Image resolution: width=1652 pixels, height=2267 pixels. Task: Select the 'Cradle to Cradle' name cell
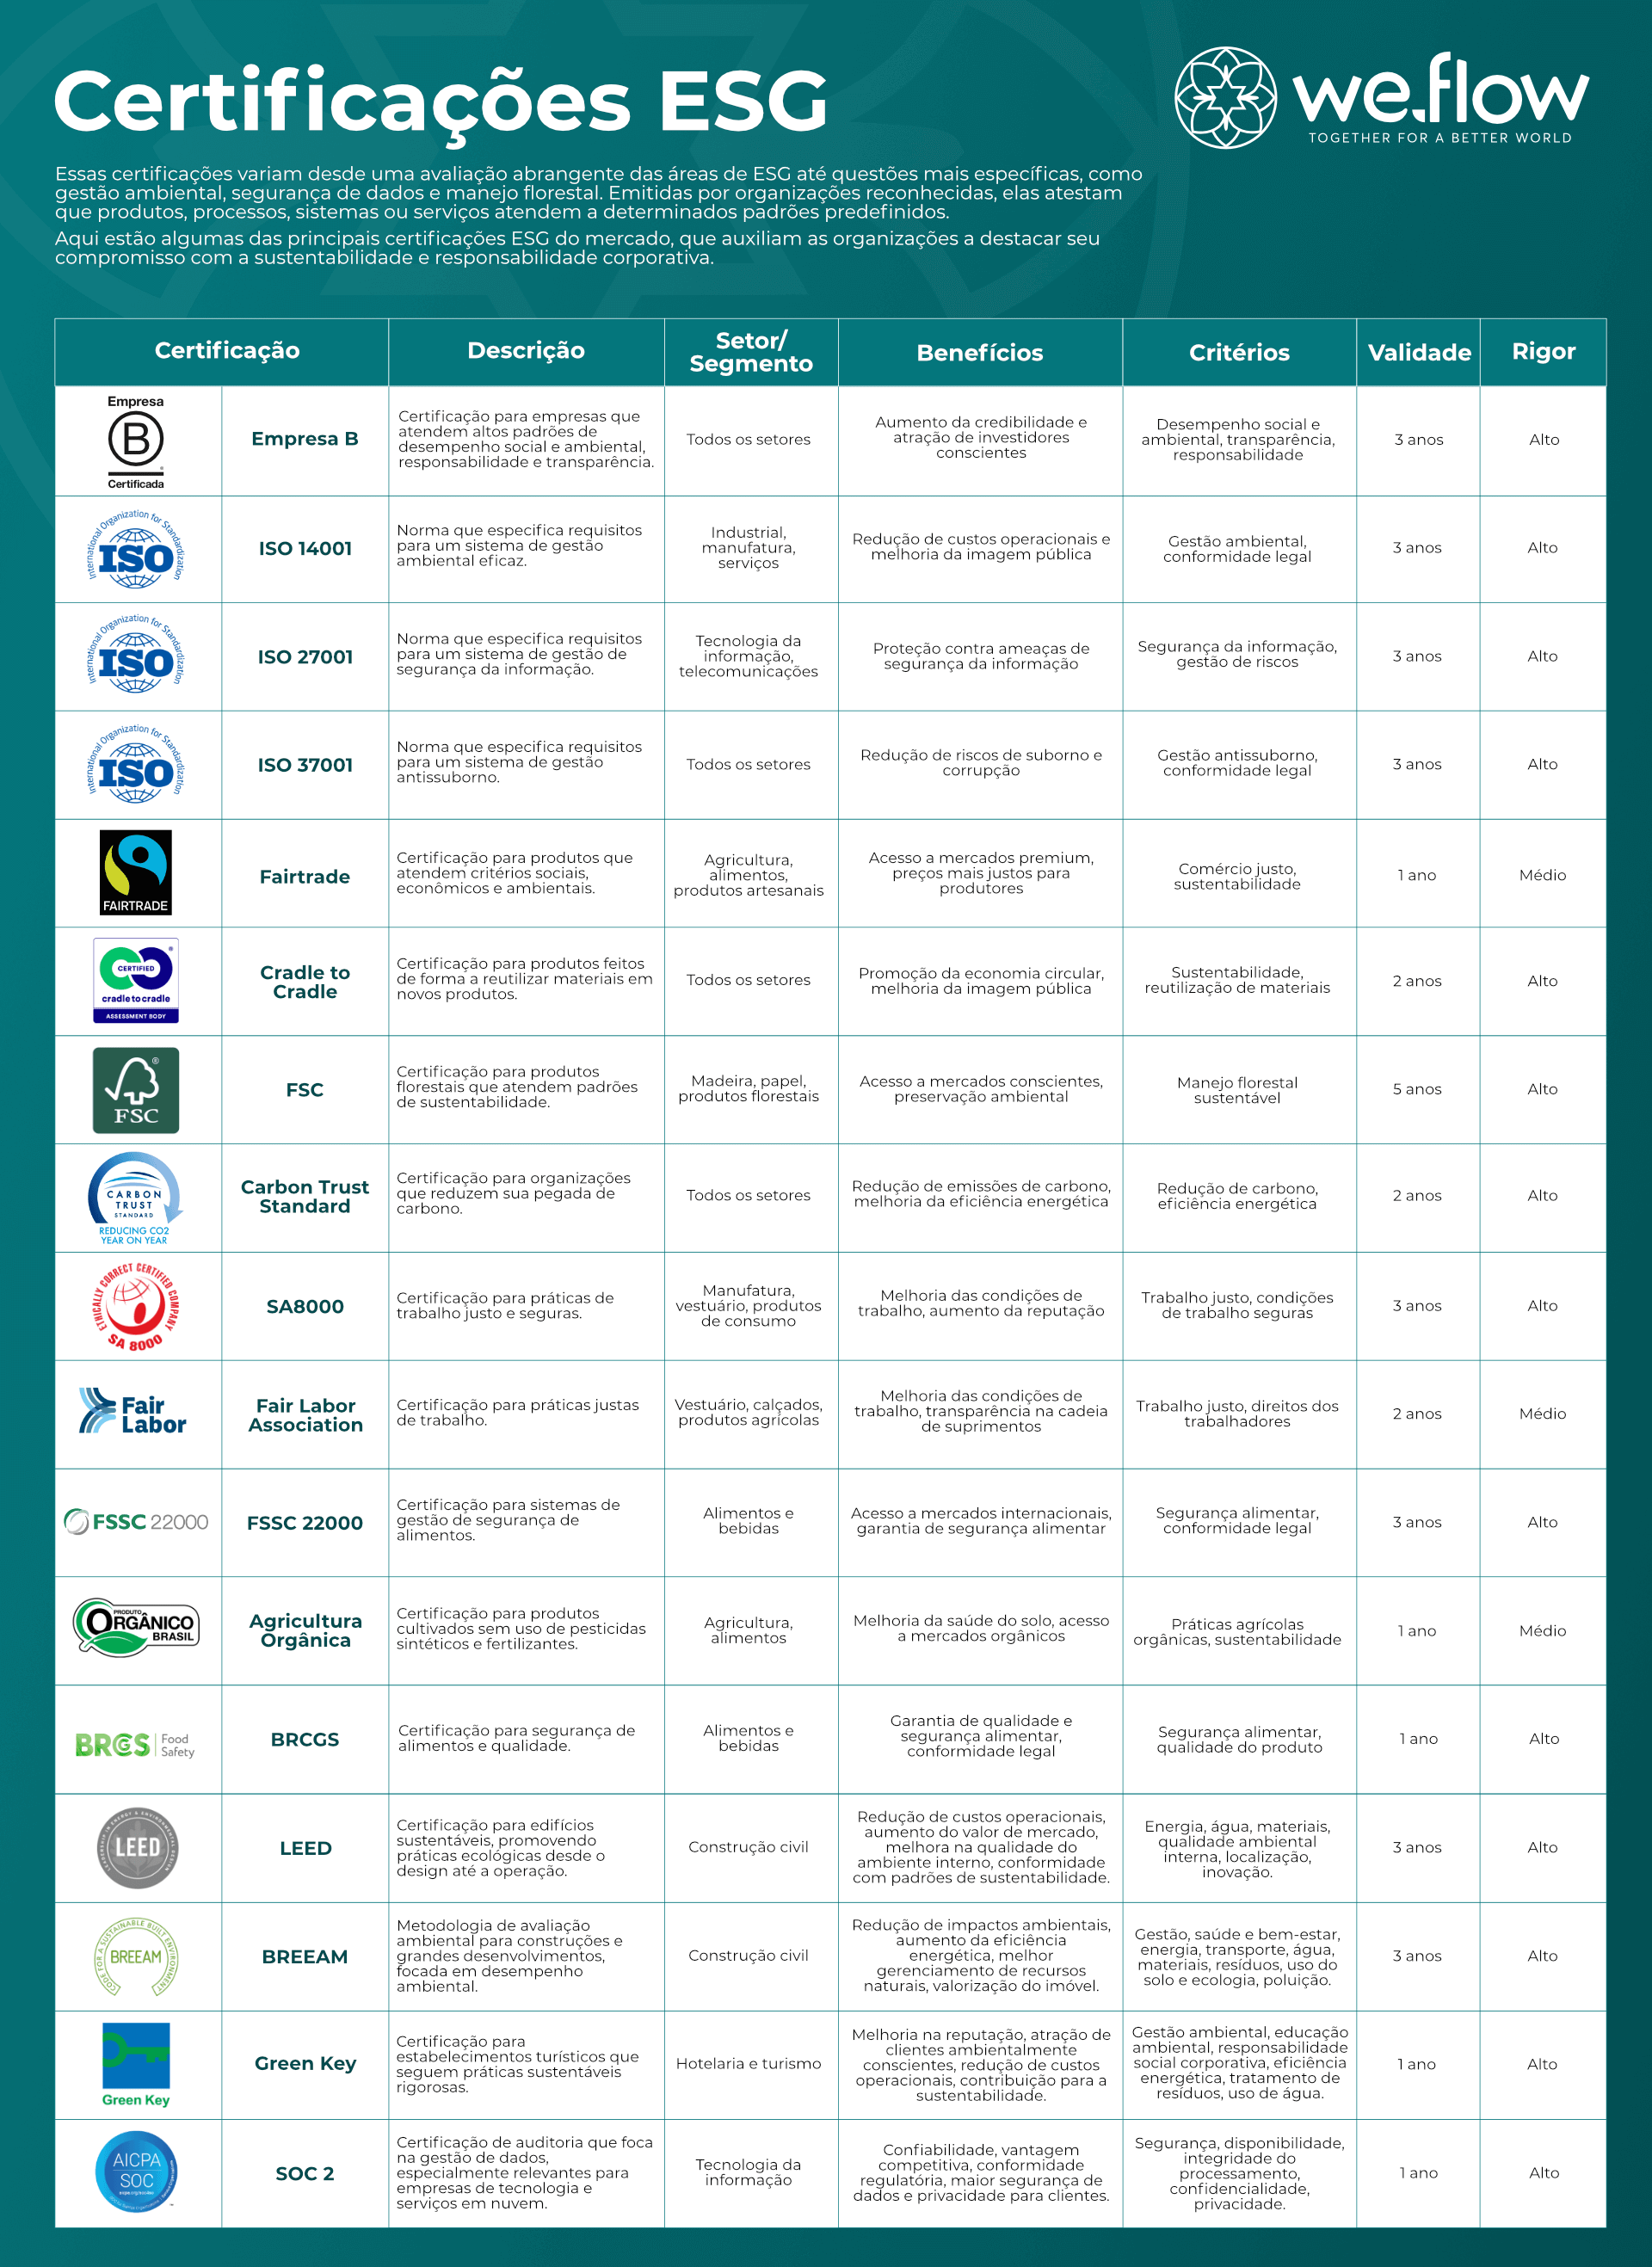(305, 982)
